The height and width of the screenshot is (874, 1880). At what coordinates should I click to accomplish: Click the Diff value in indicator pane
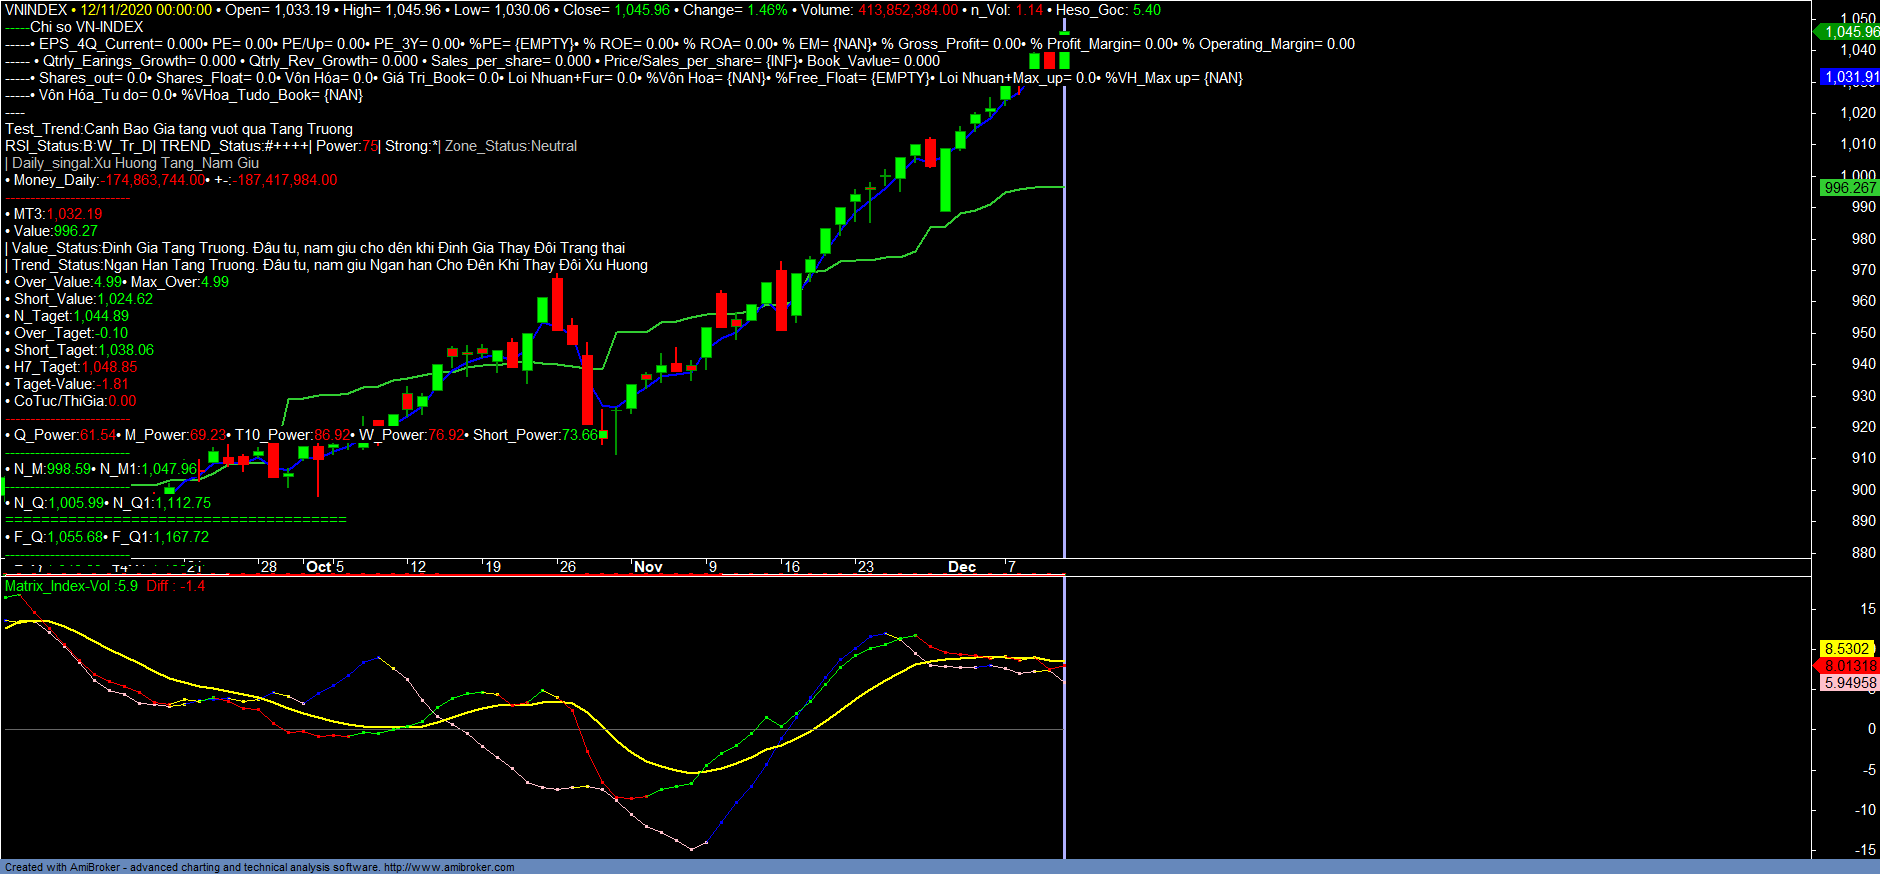pyautogui.click(x=176, y=586)
